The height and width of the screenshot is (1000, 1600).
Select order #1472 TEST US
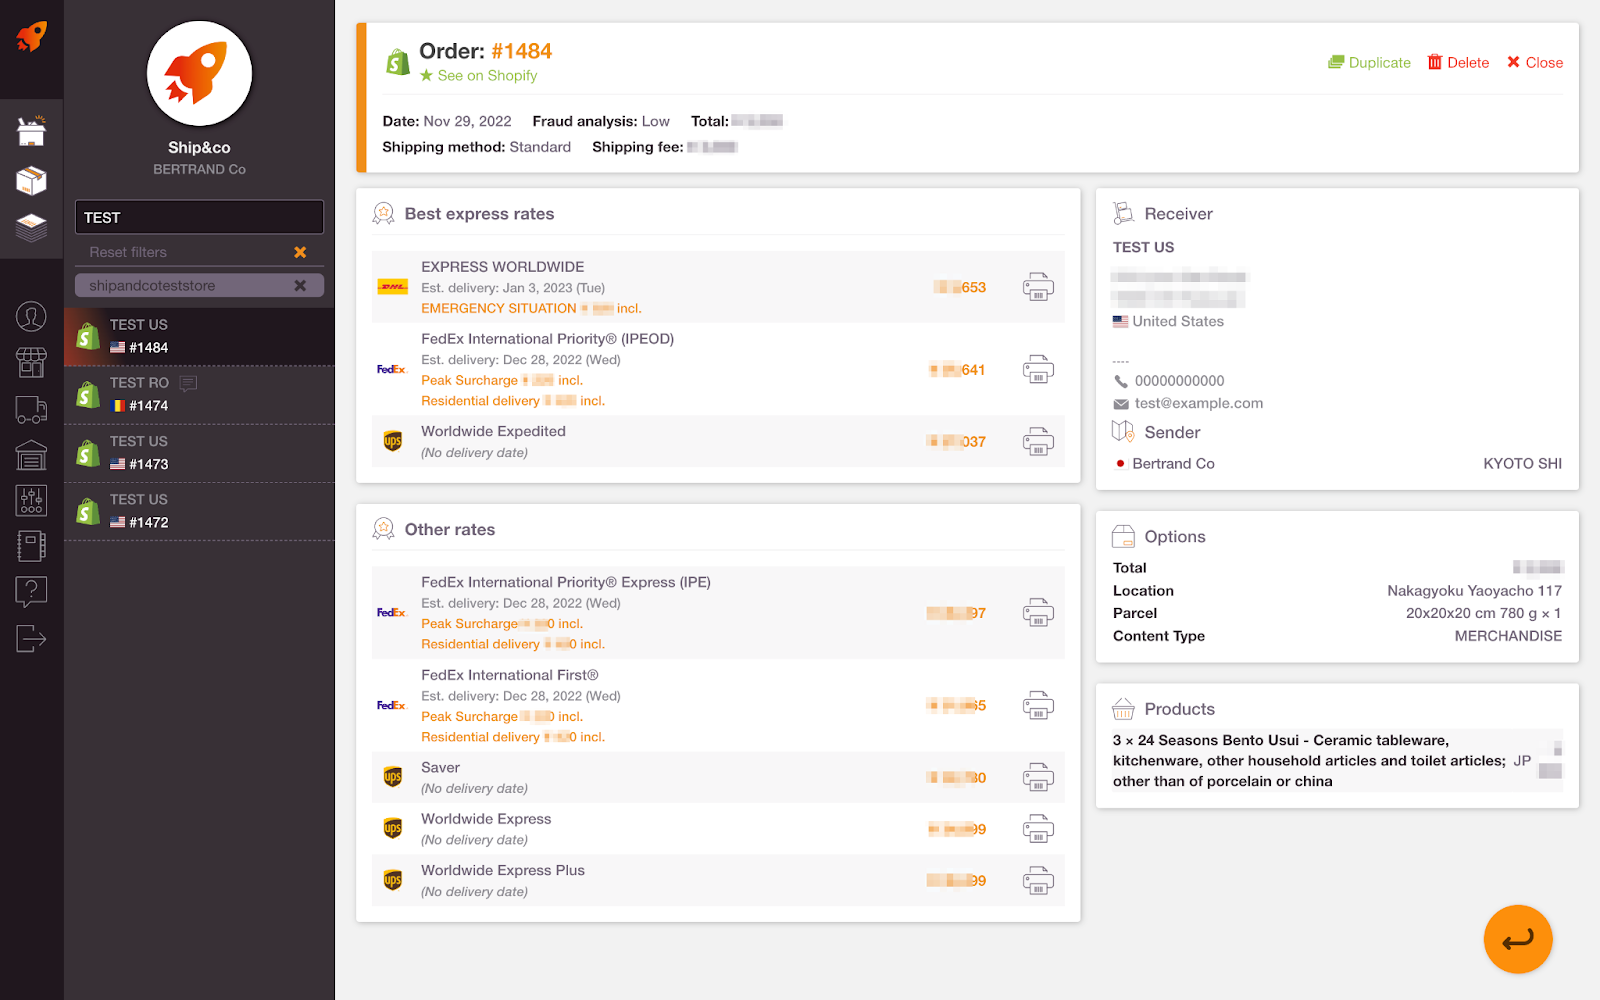(x=199, y=512)
